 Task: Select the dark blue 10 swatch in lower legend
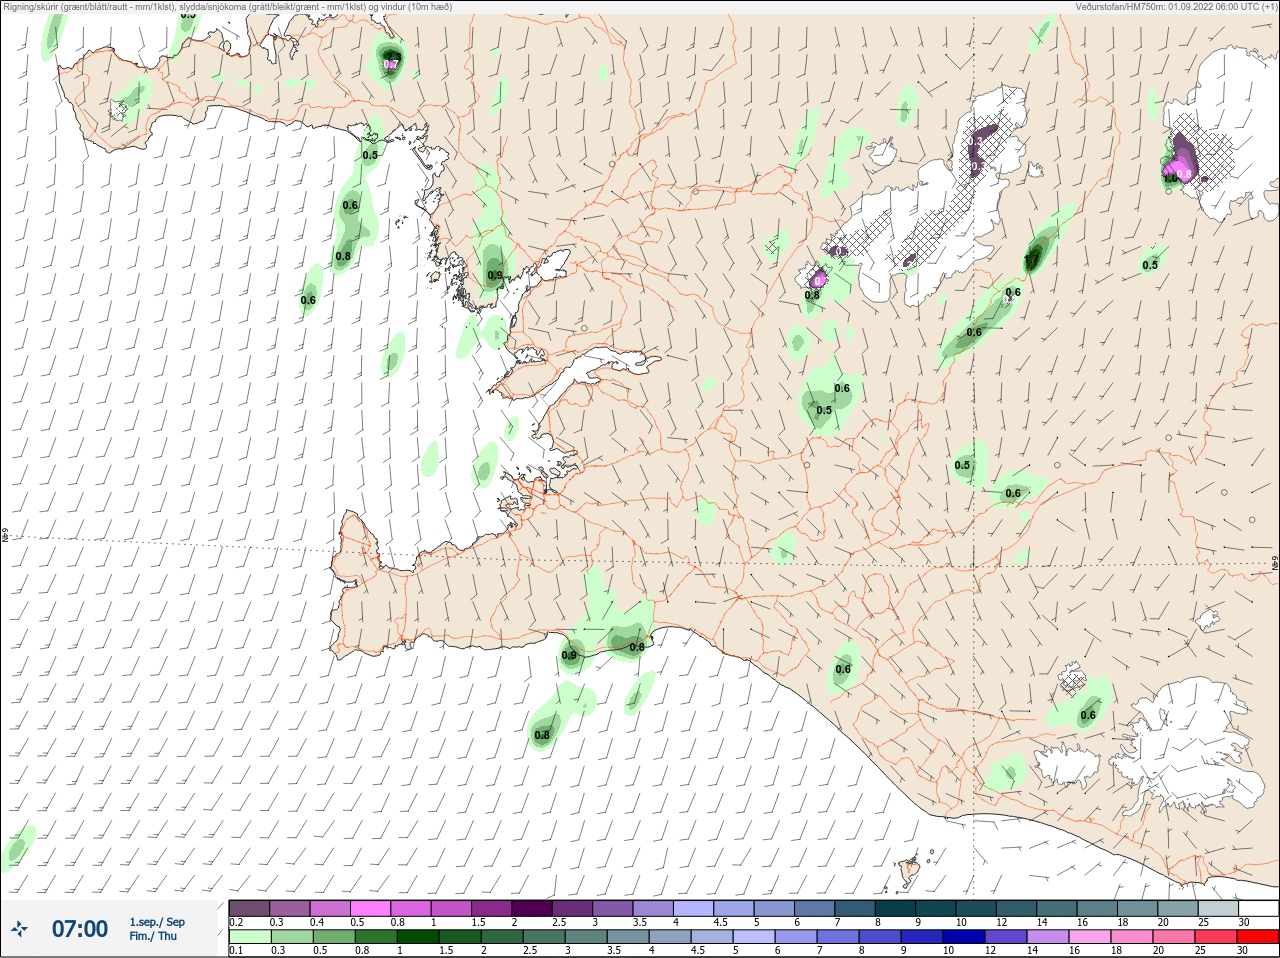[963, 937]
